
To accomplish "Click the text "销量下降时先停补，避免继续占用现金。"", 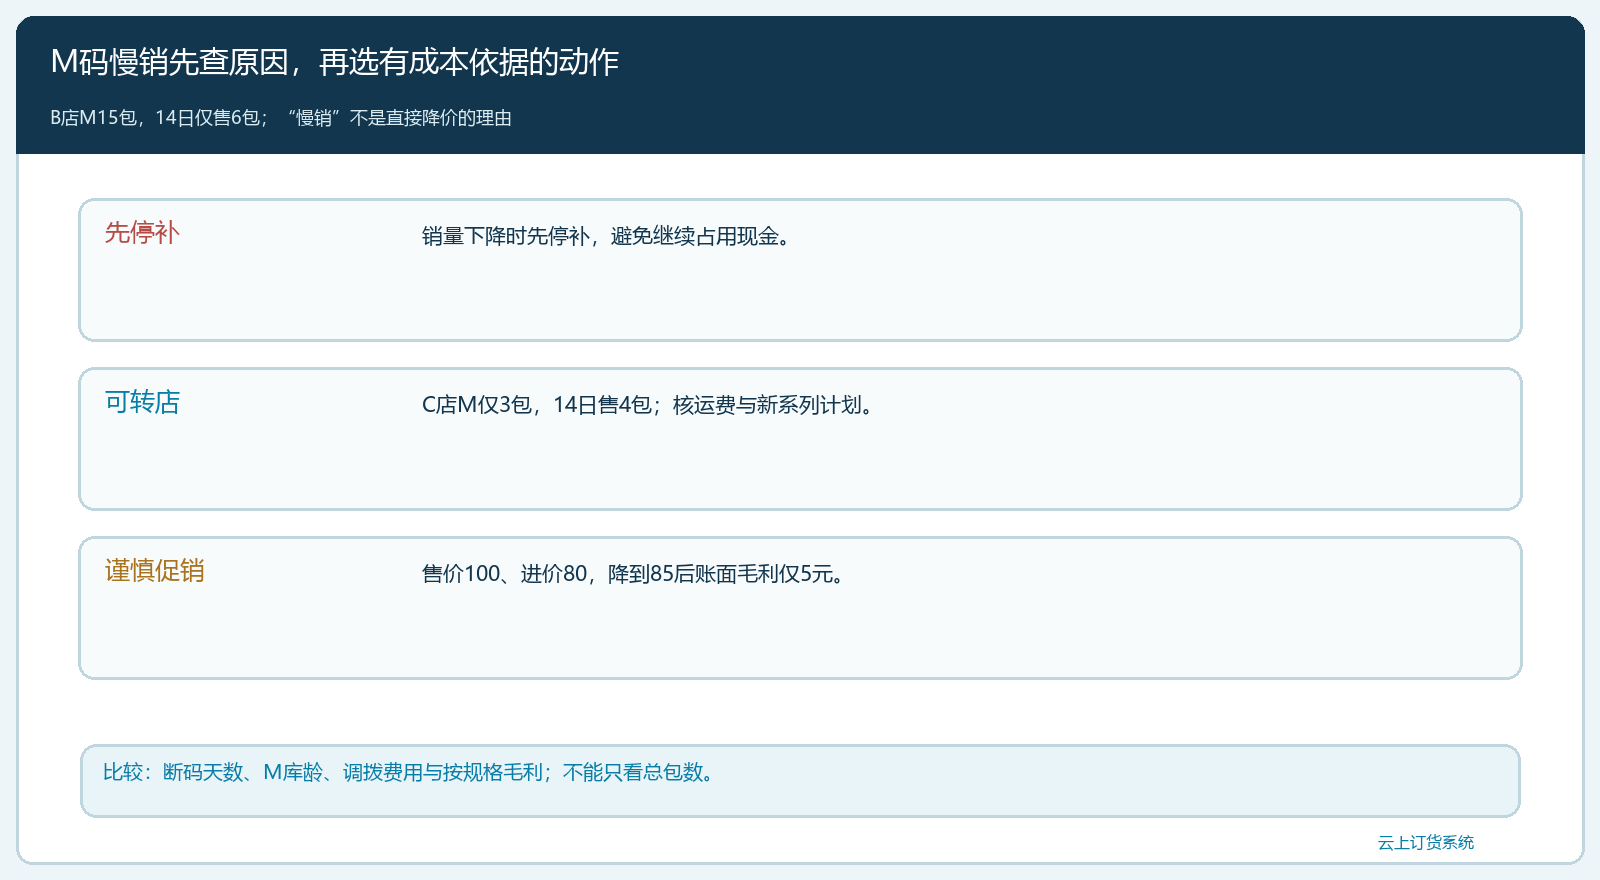I will [606, 236].
